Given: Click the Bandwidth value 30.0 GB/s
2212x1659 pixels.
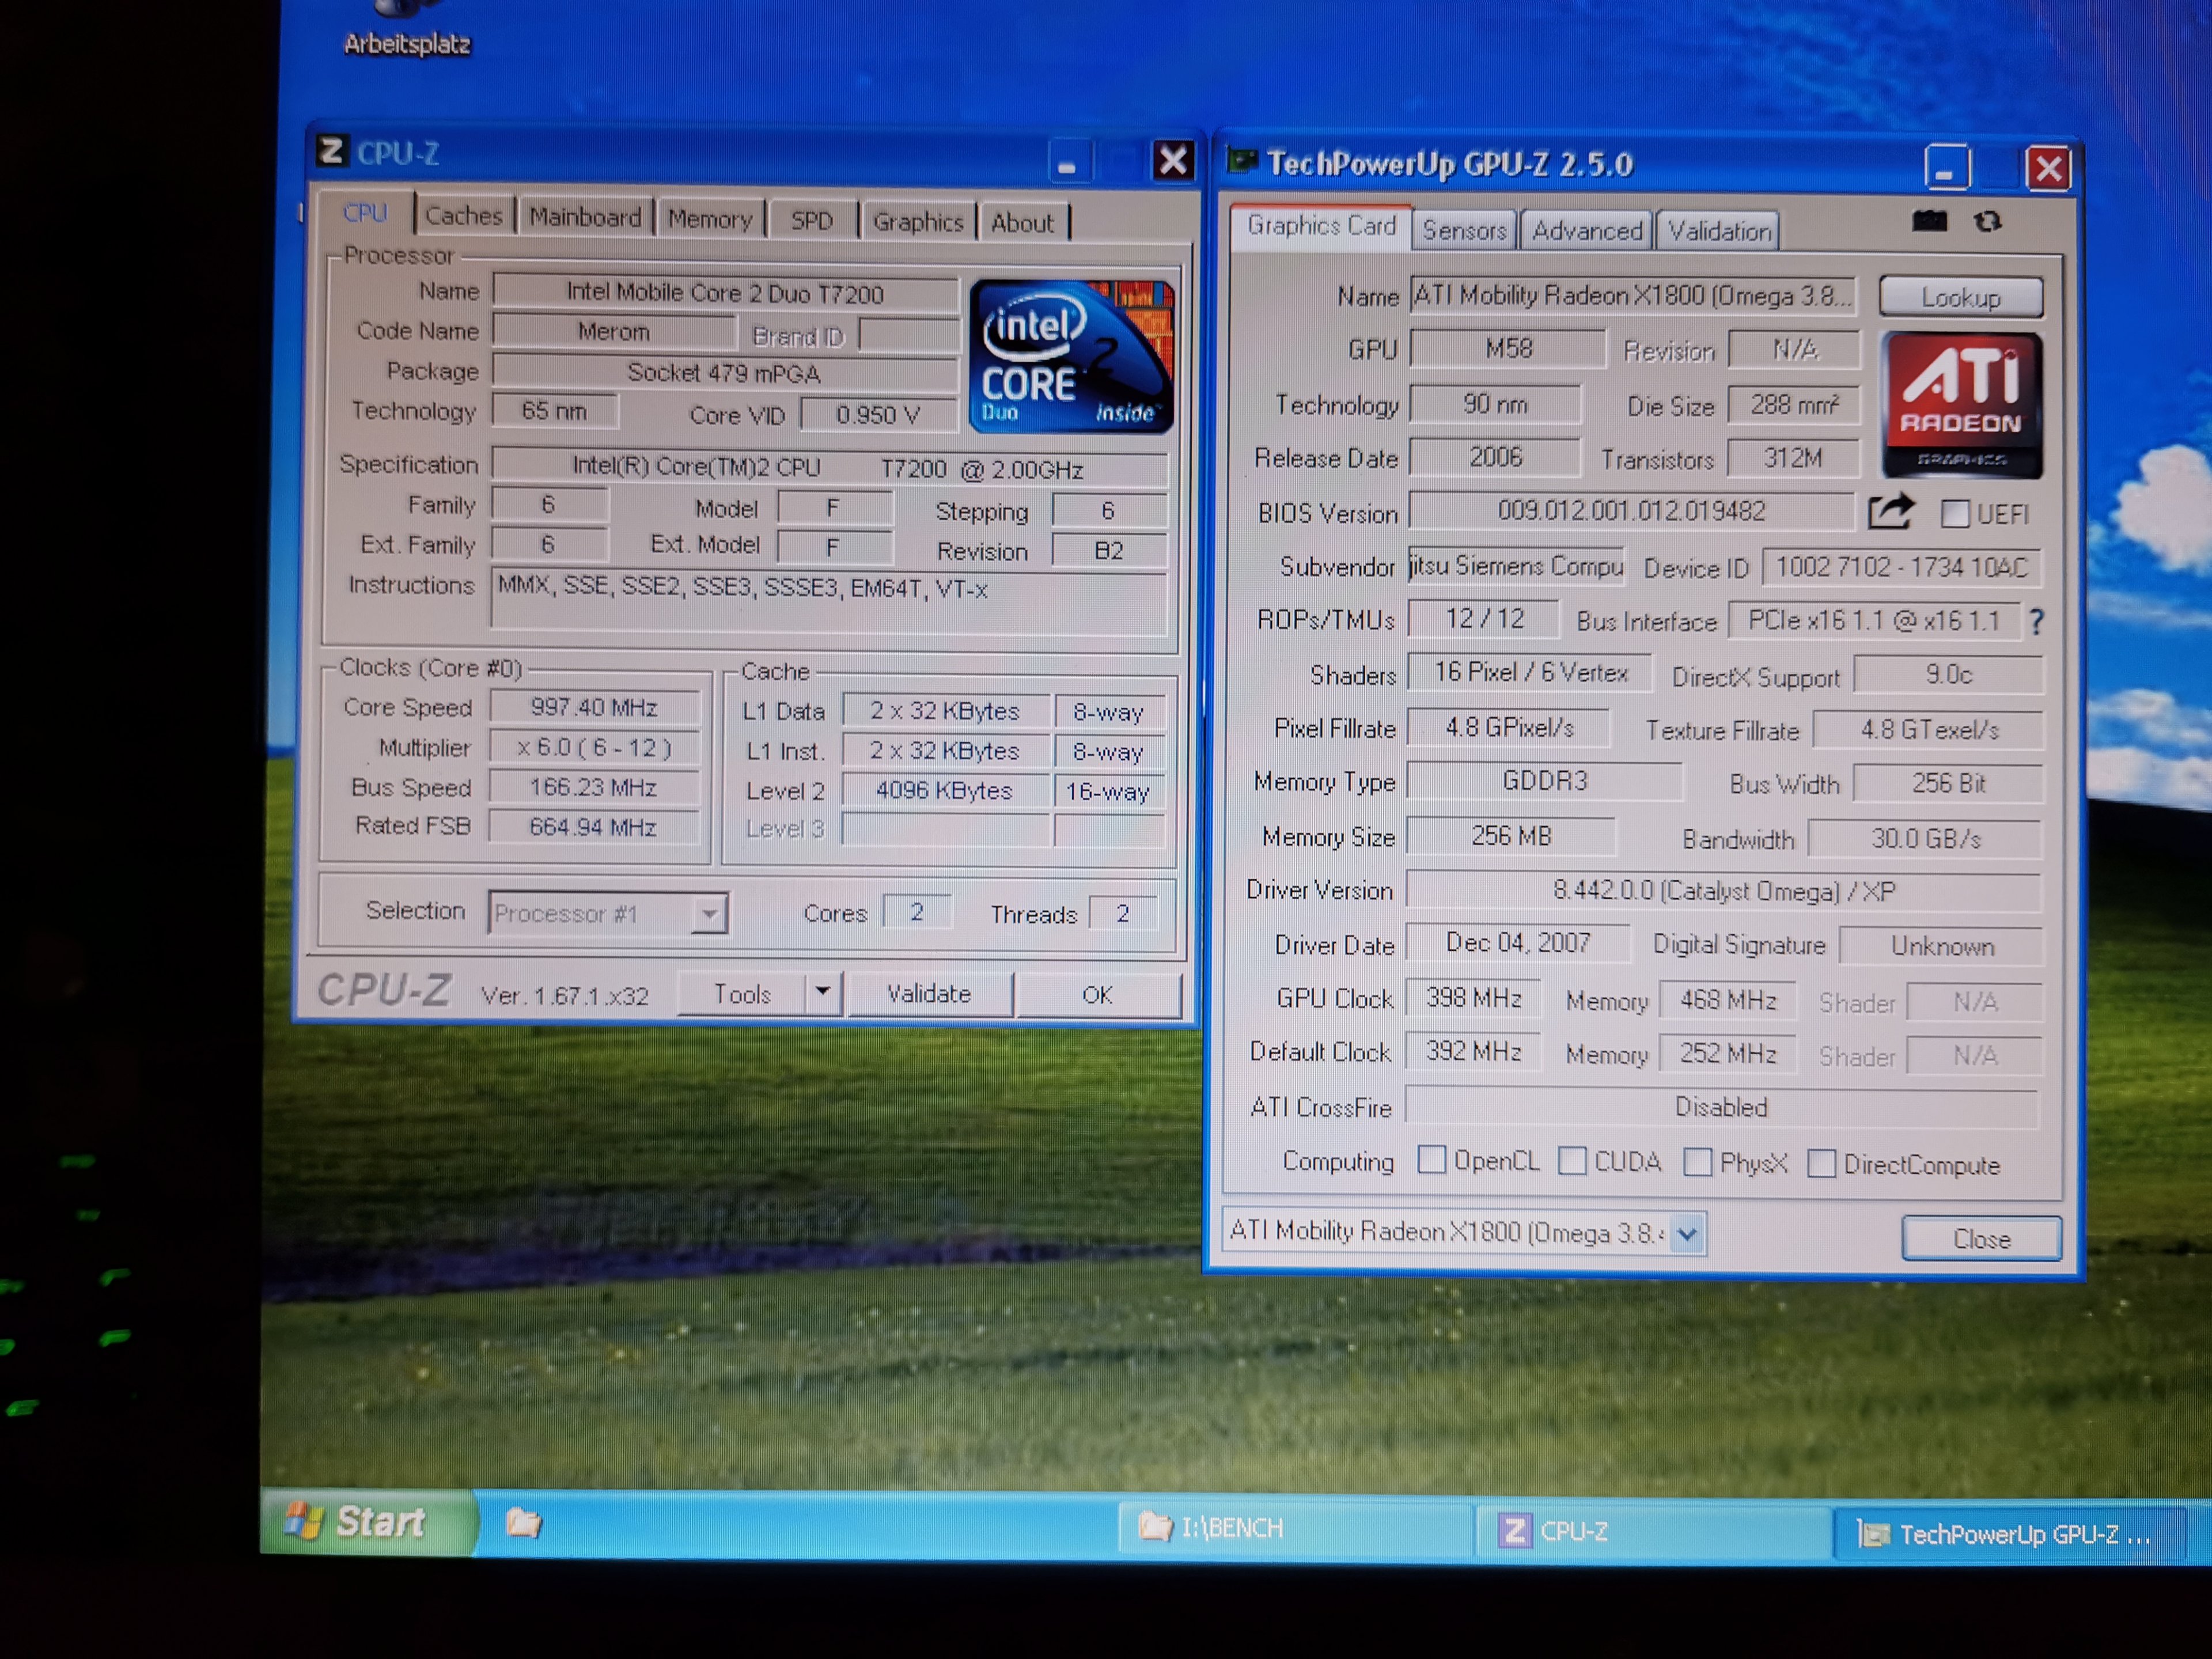Looking at the screenshot, I should point(1926,838).
